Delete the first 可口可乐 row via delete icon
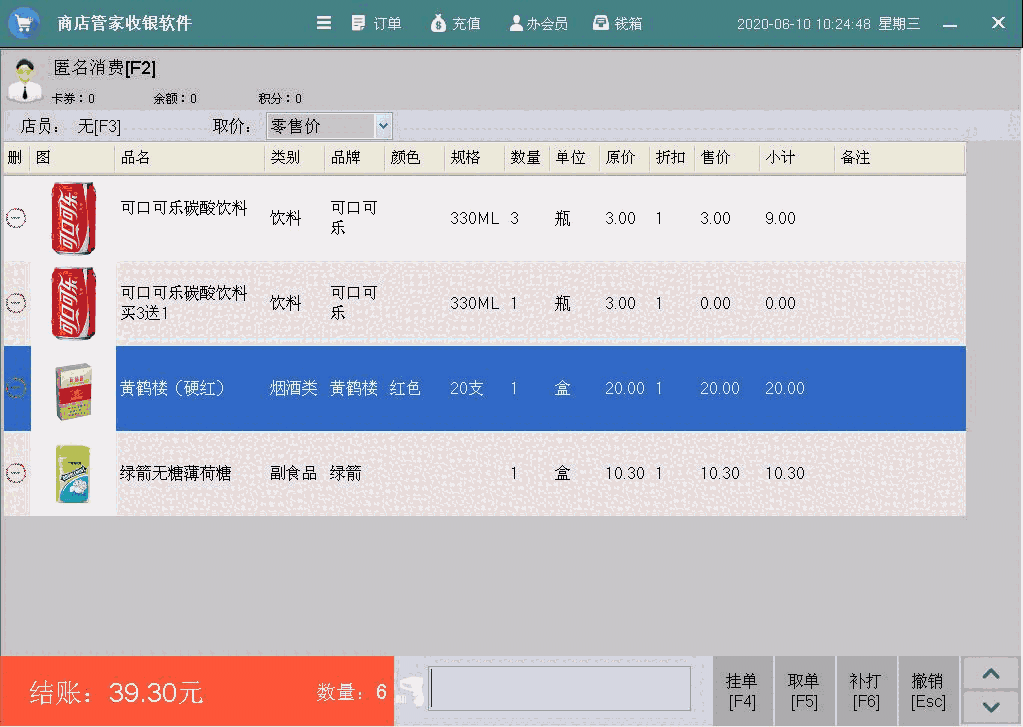1023x727 pixels. point(16,218)
